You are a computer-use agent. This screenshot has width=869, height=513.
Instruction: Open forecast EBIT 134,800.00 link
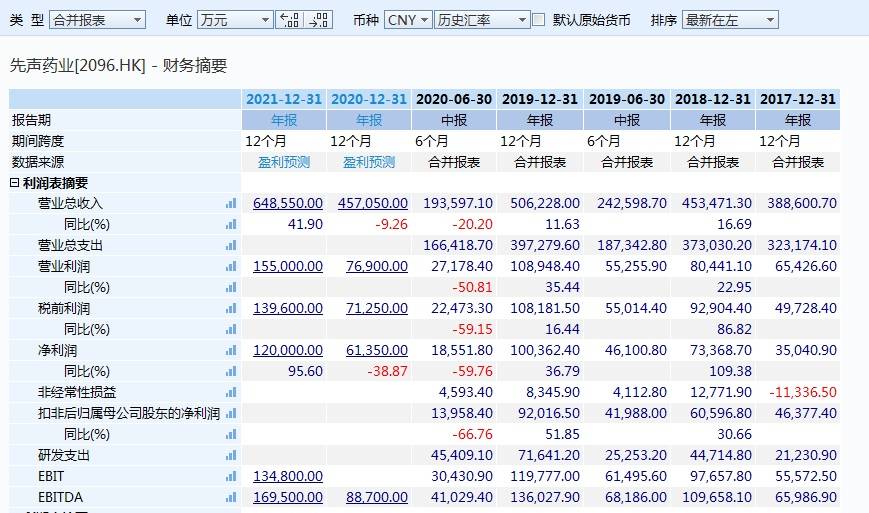(288, 476)
